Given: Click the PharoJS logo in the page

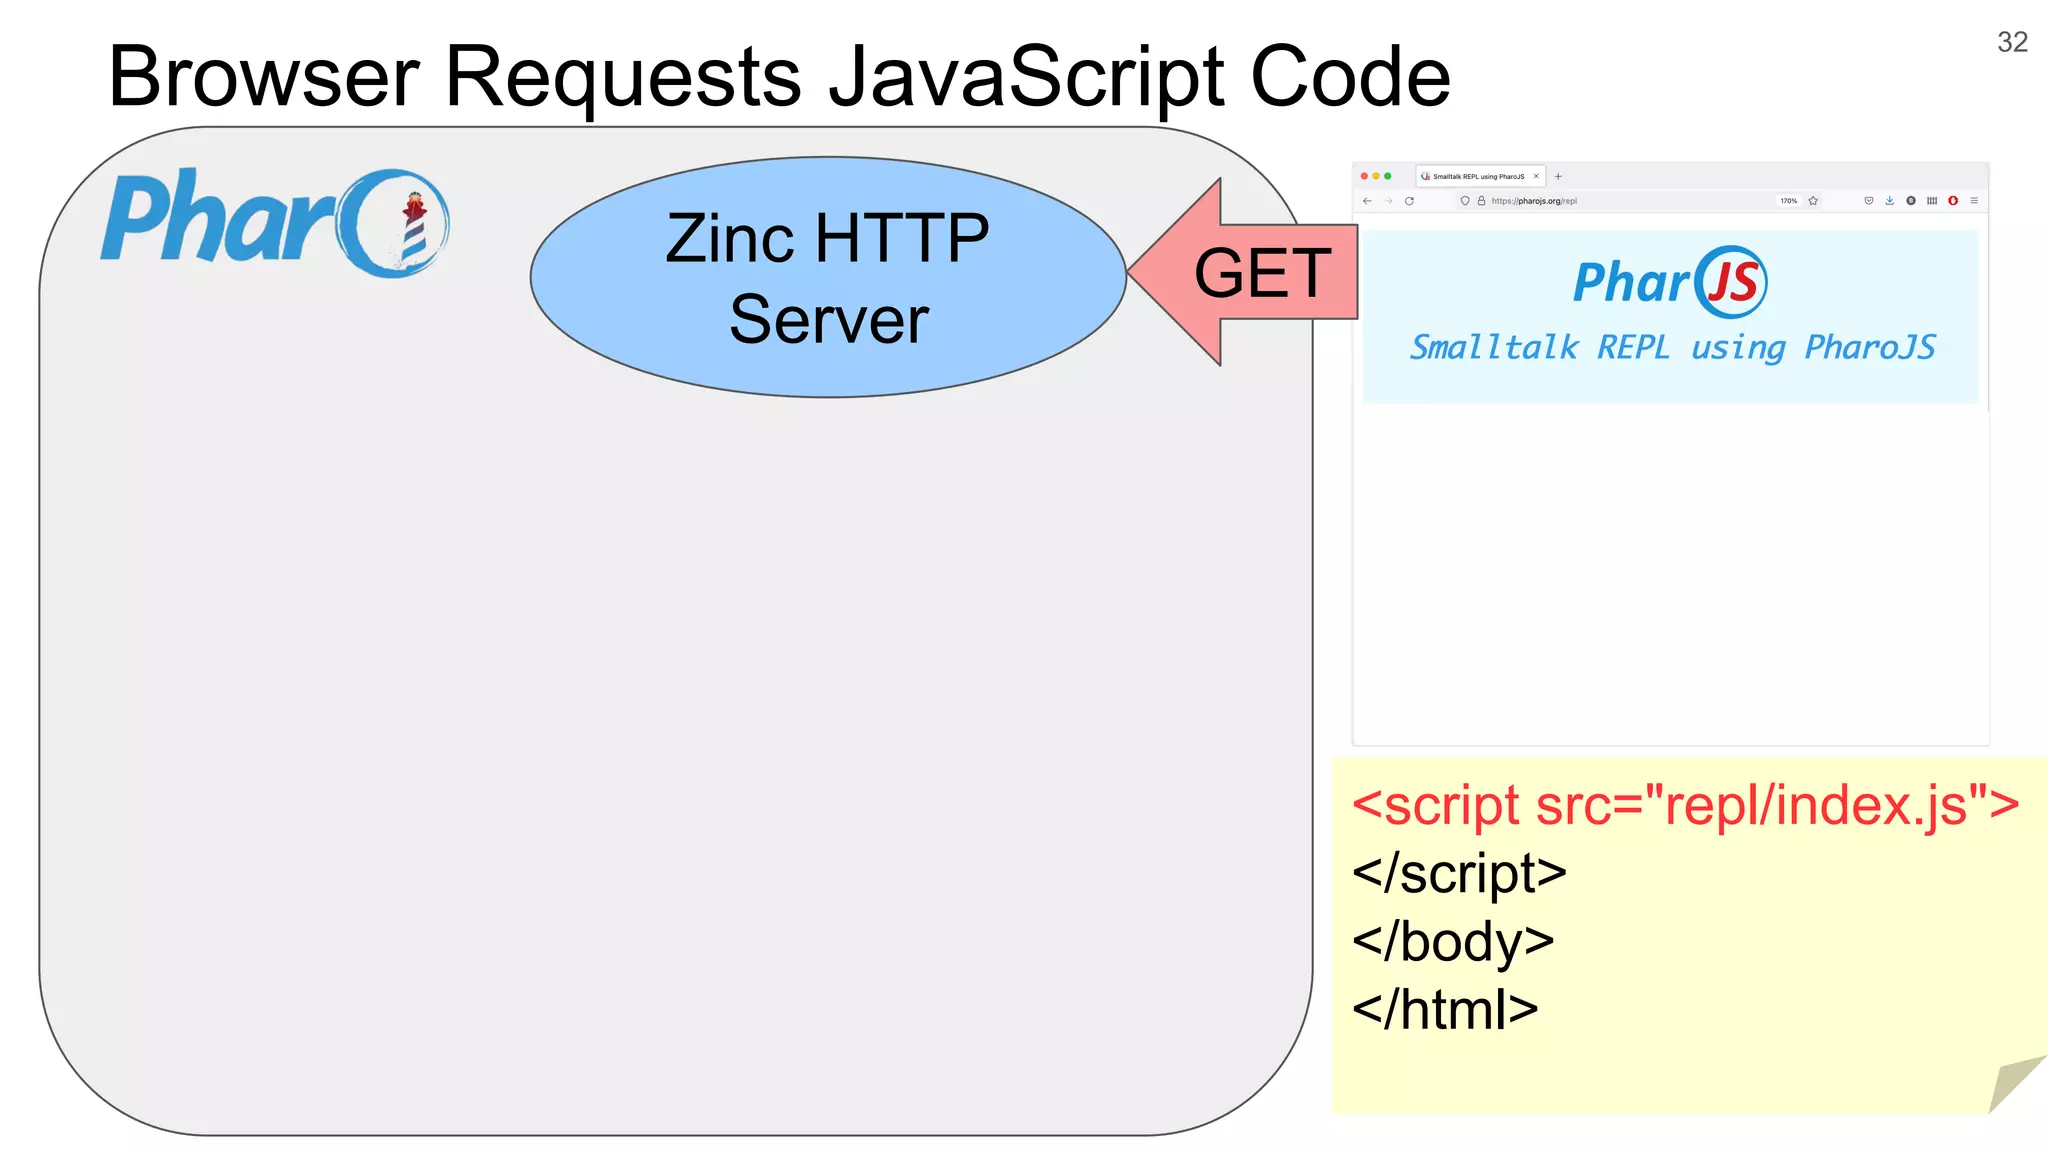Looking at the screenshot, I should 1670,282.
